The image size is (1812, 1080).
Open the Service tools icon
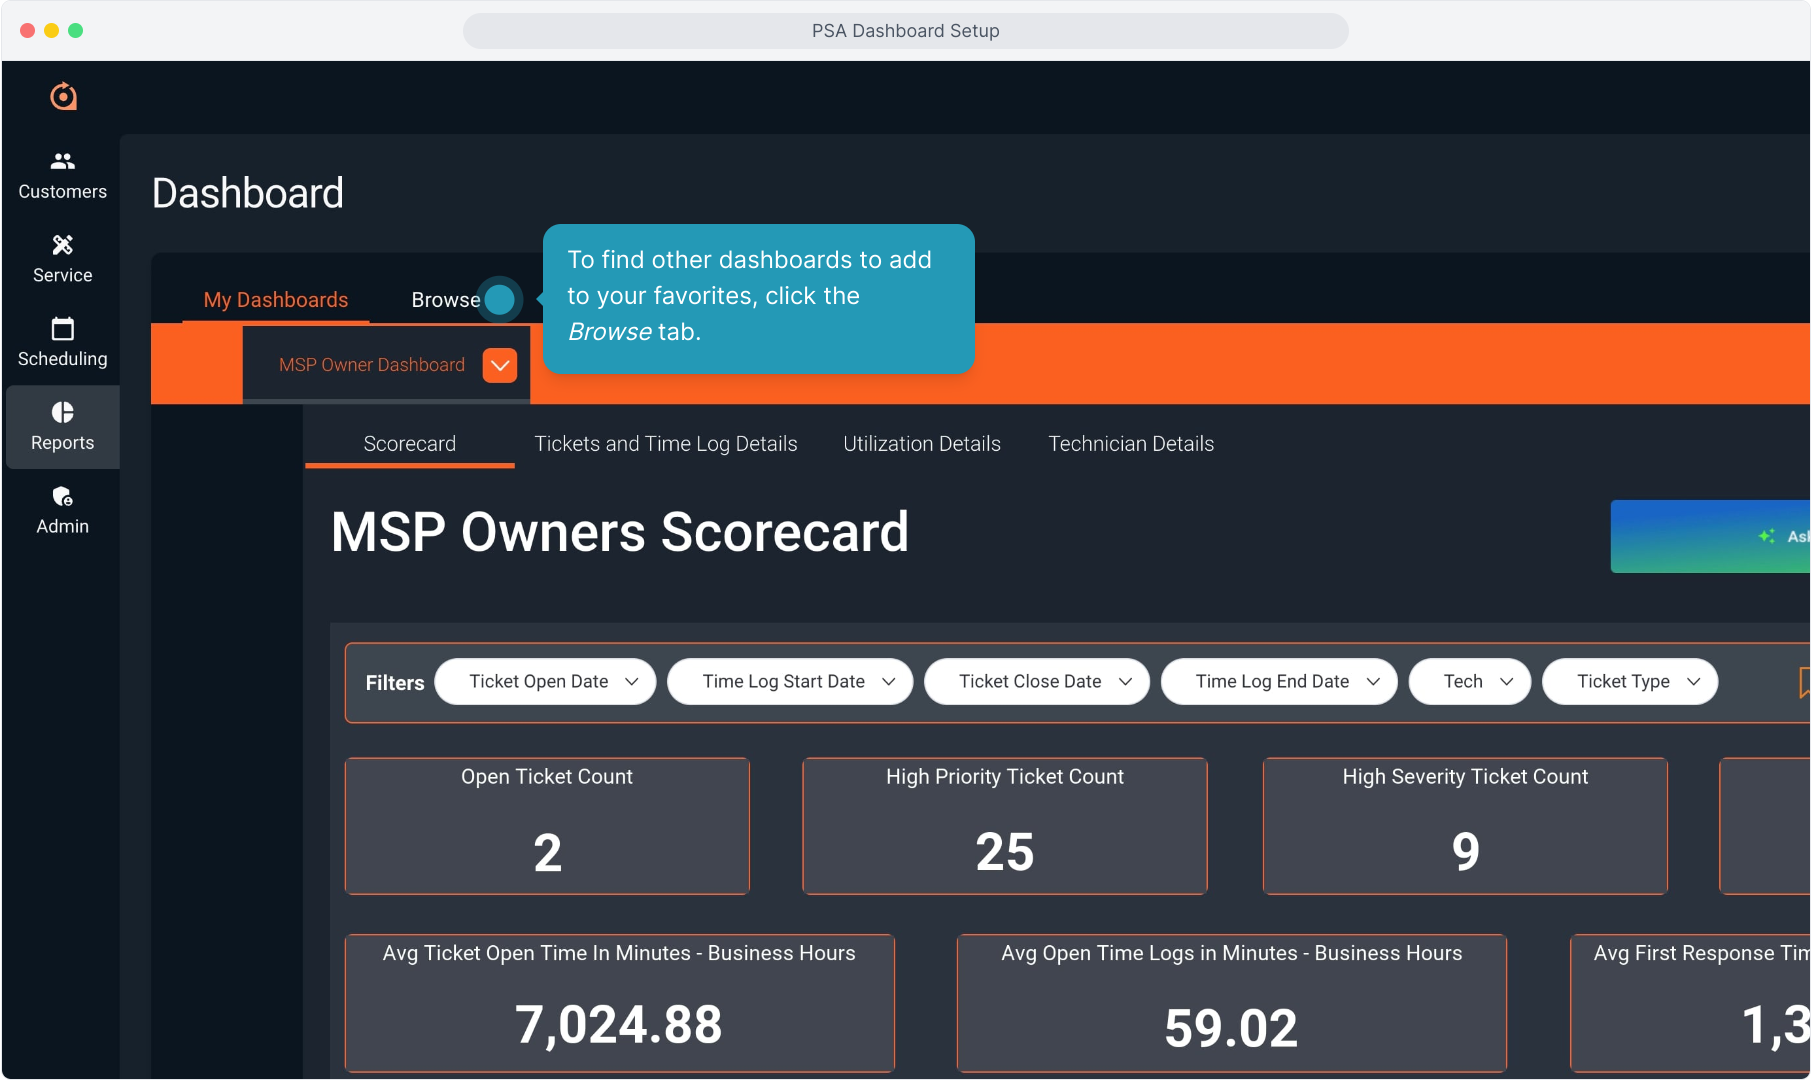click(x=63, y=245)
